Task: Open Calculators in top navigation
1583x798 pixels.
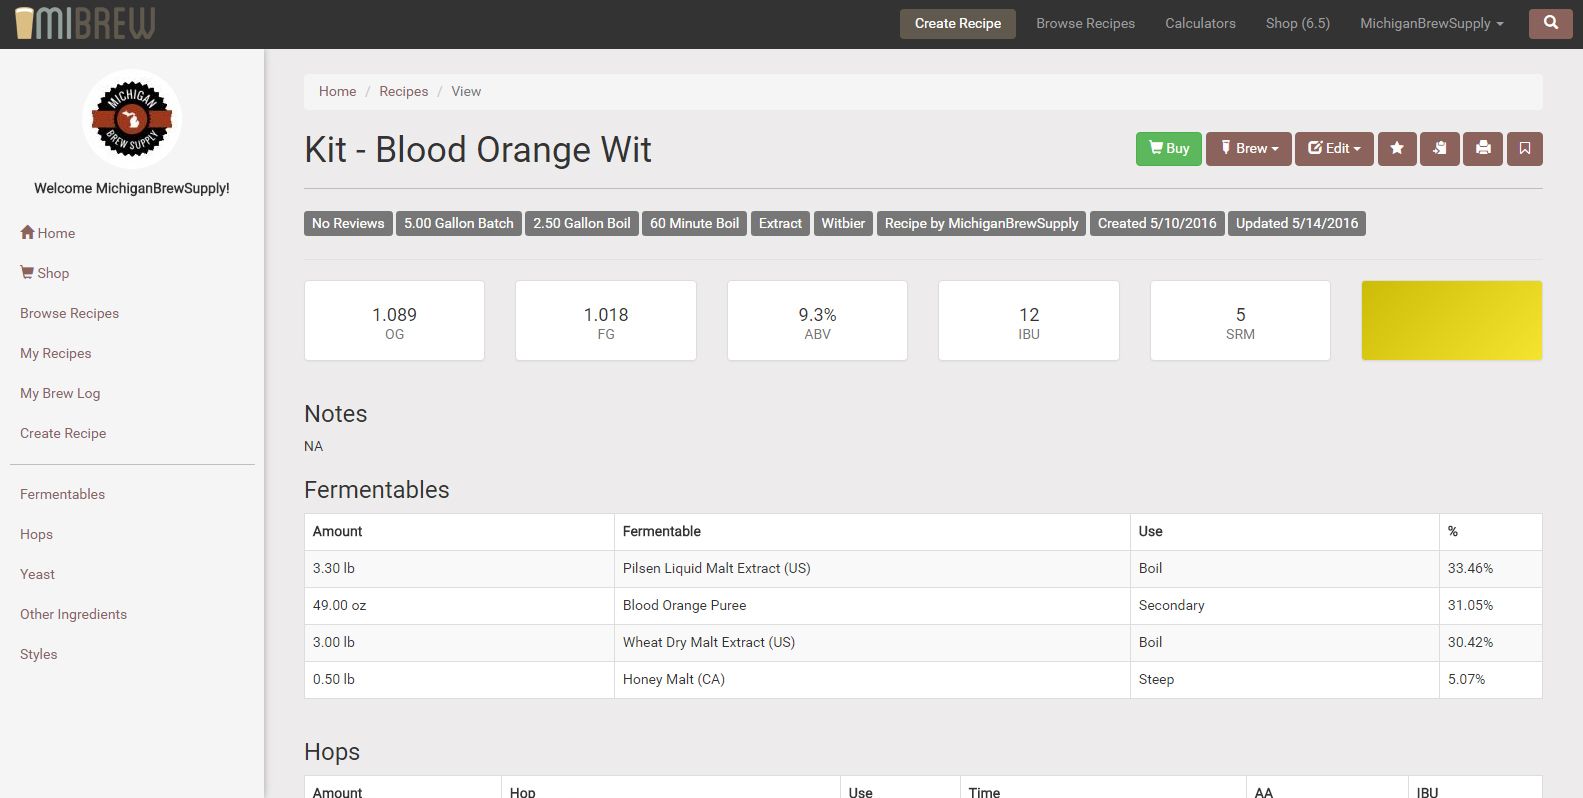Action: click(1200, 23)
